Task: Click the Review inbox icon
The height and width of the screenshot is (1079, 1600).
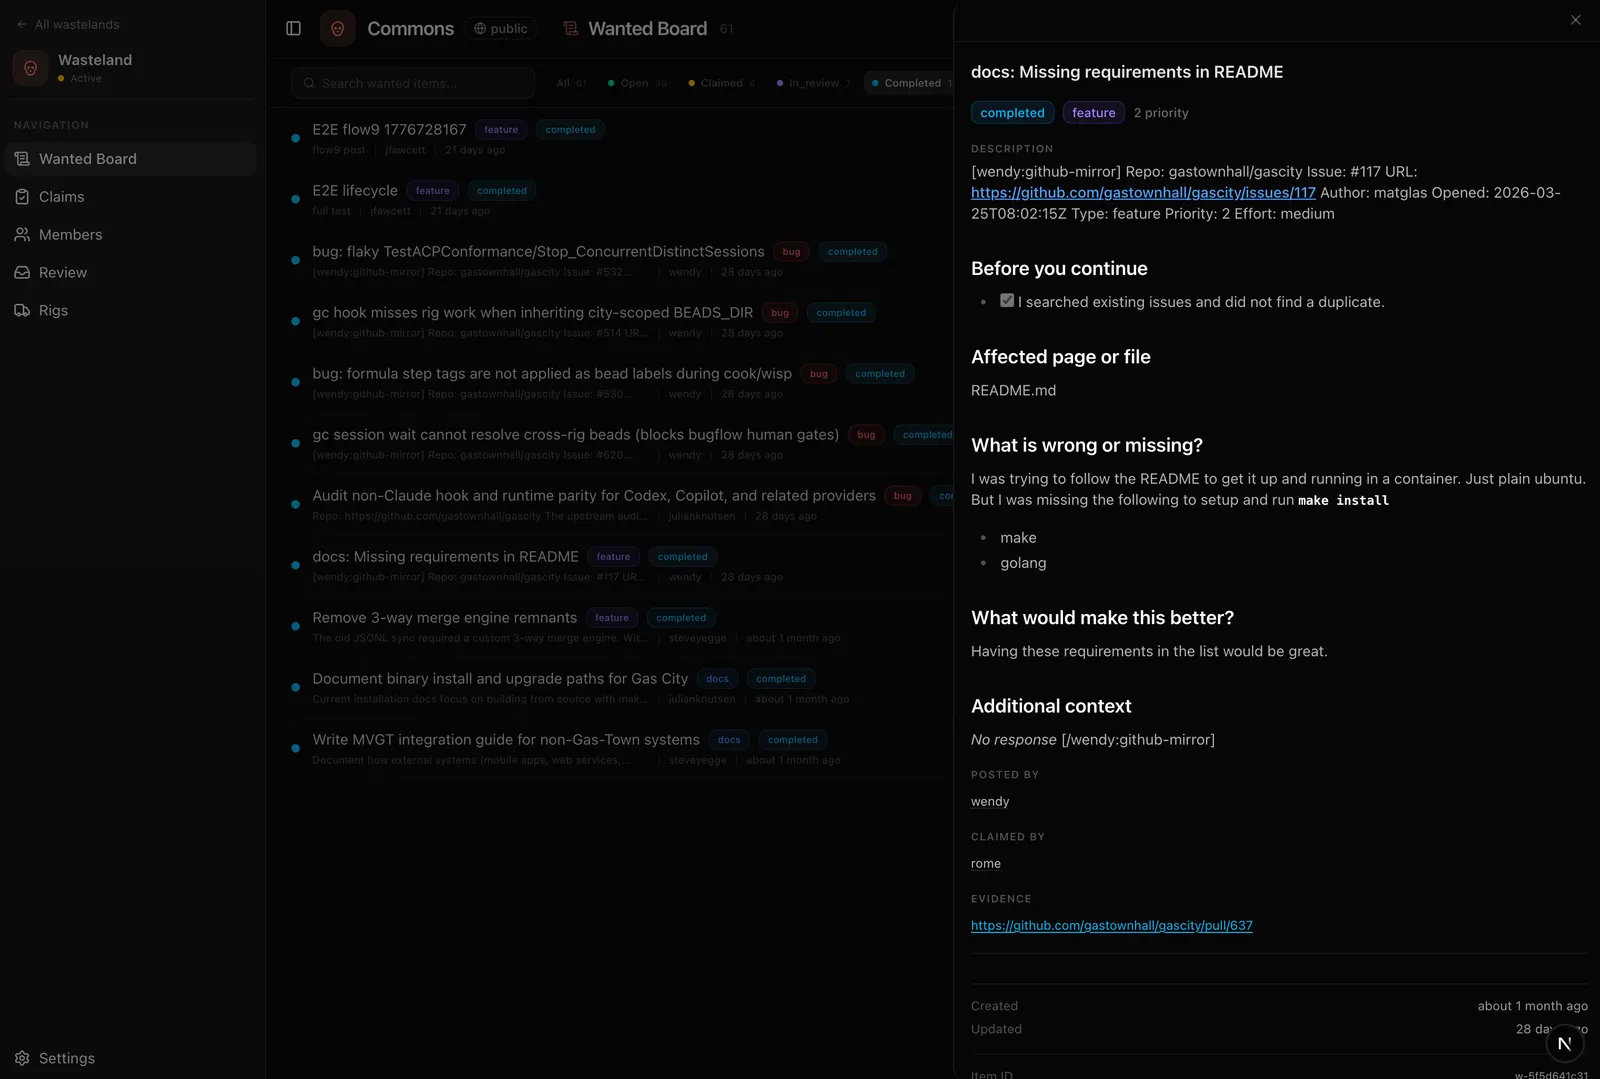Action: tap(22, 273)
